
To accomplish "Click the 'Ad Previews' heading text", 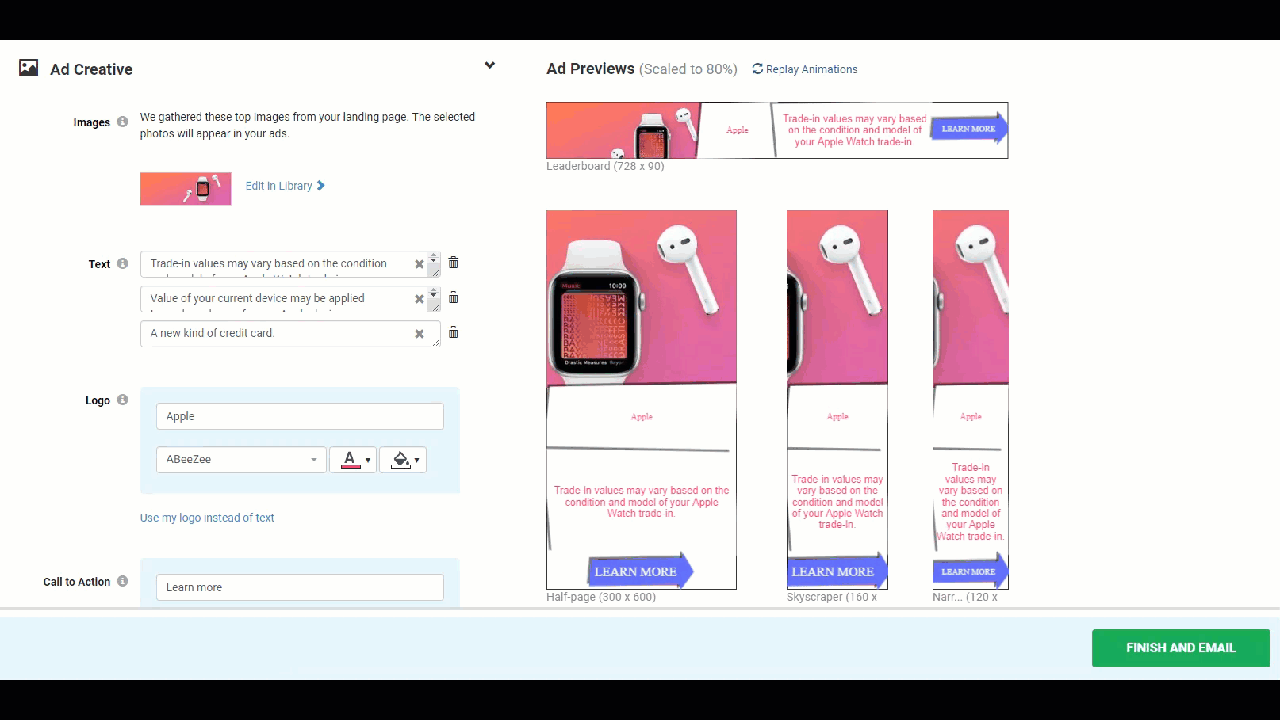I will (590, 69).
